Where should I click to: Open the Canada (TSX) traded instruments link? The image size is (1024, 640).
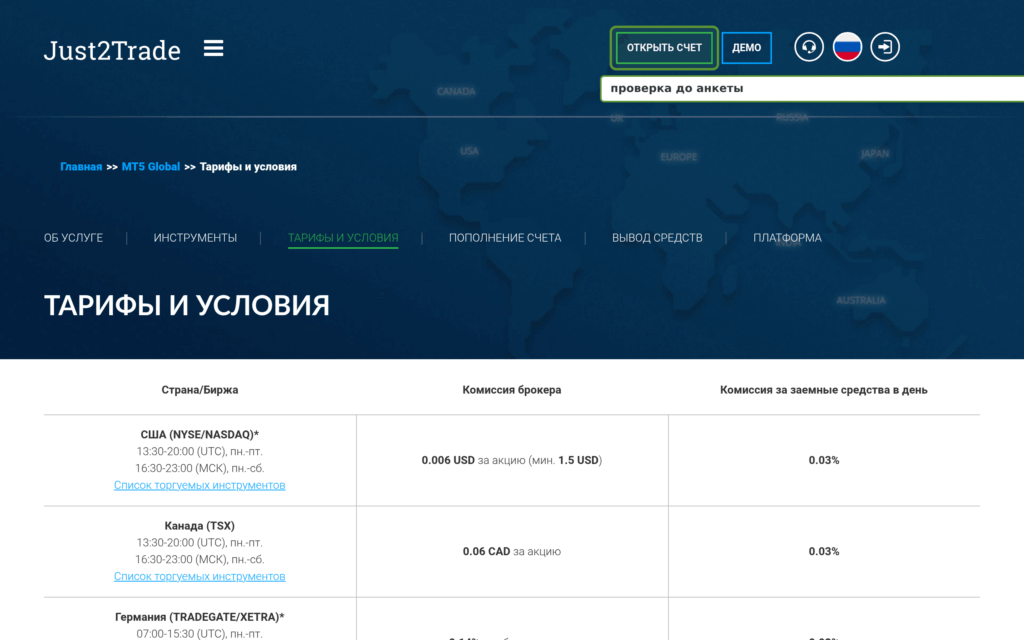[199, 577]
